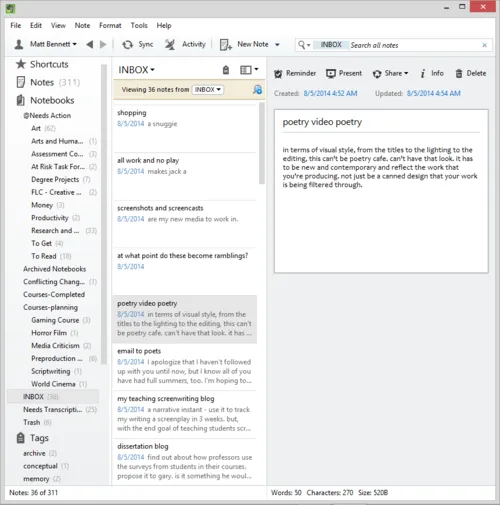
Task: Select the @Needs Action notebook stack
Action: 47,115
